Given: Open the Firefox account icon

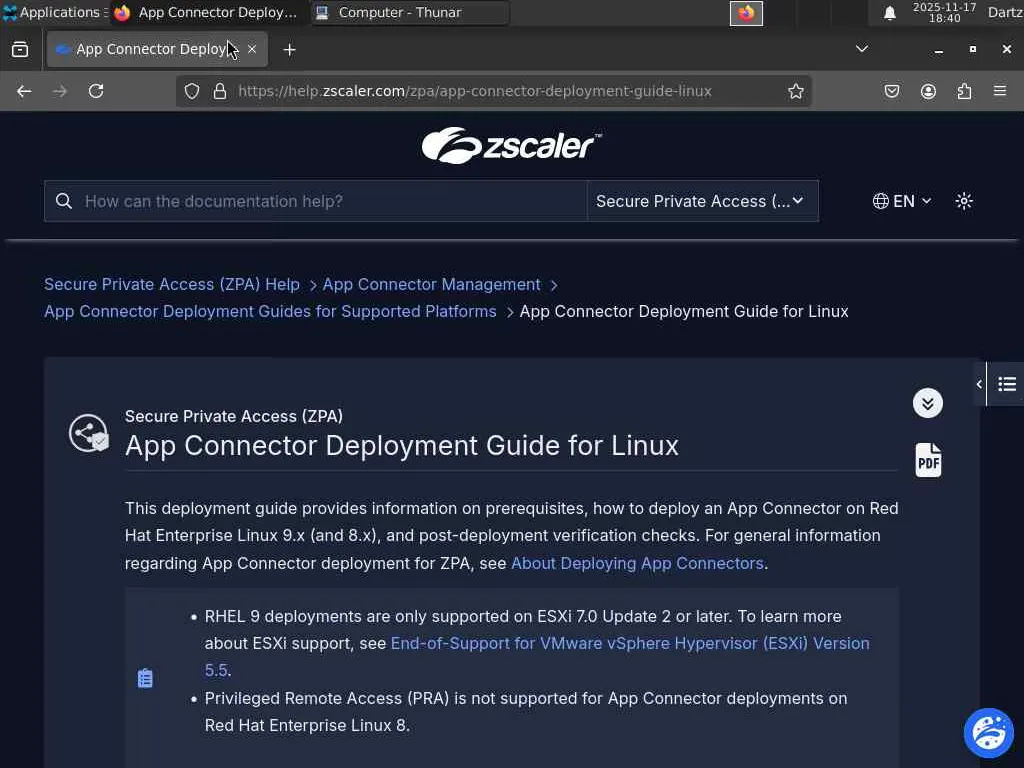Looking at the screenshot, I should [x=928, y=91].
